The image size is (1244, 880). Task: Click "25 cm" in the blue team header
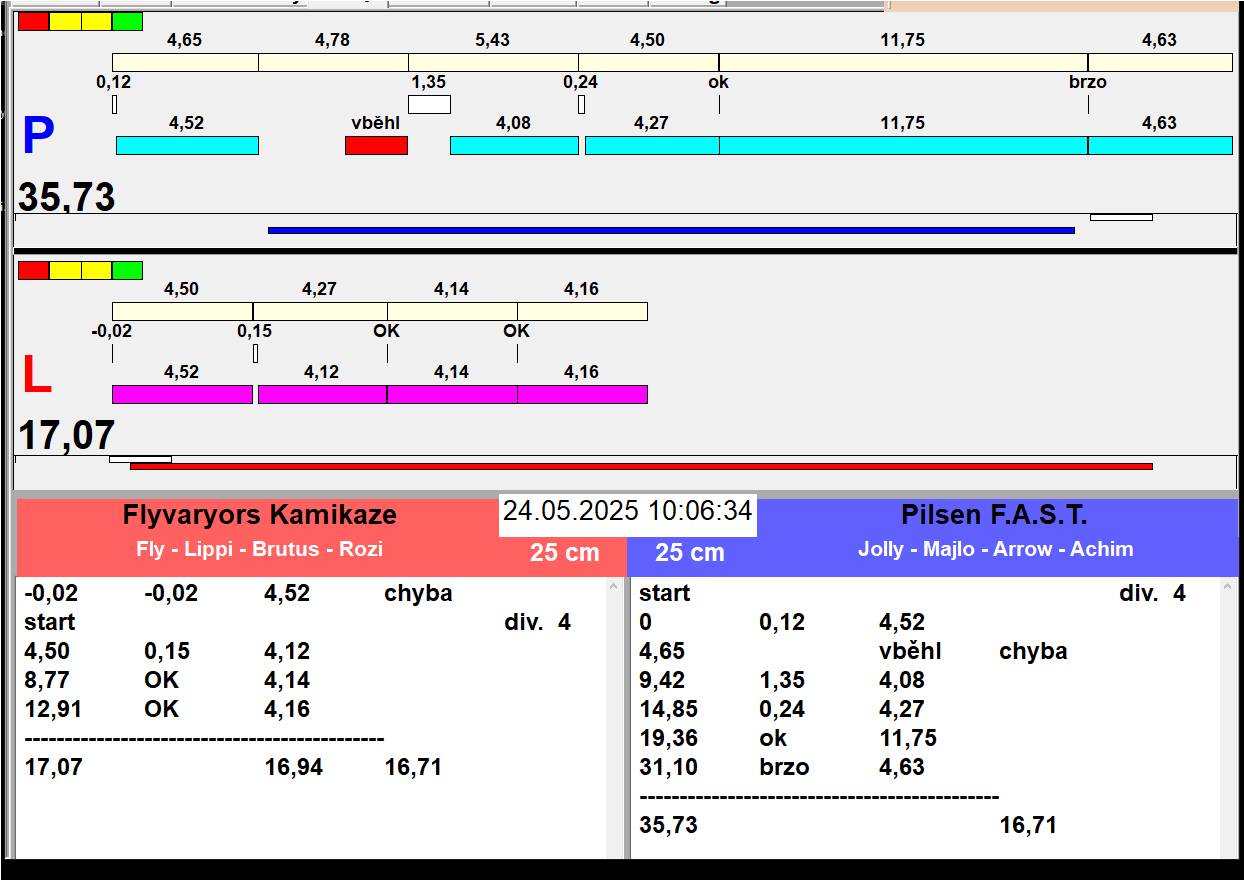[x=690, y=552]
